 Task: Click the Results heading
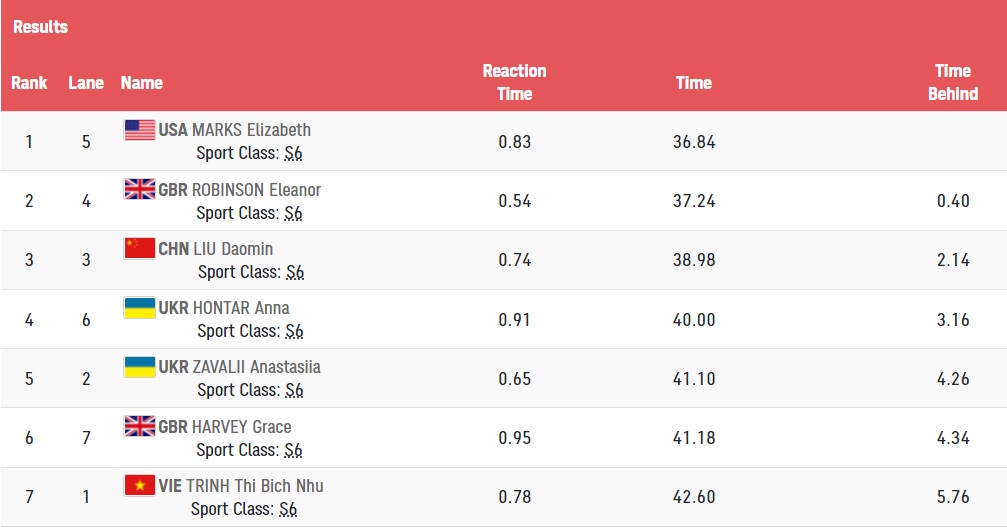coord(40,27)
